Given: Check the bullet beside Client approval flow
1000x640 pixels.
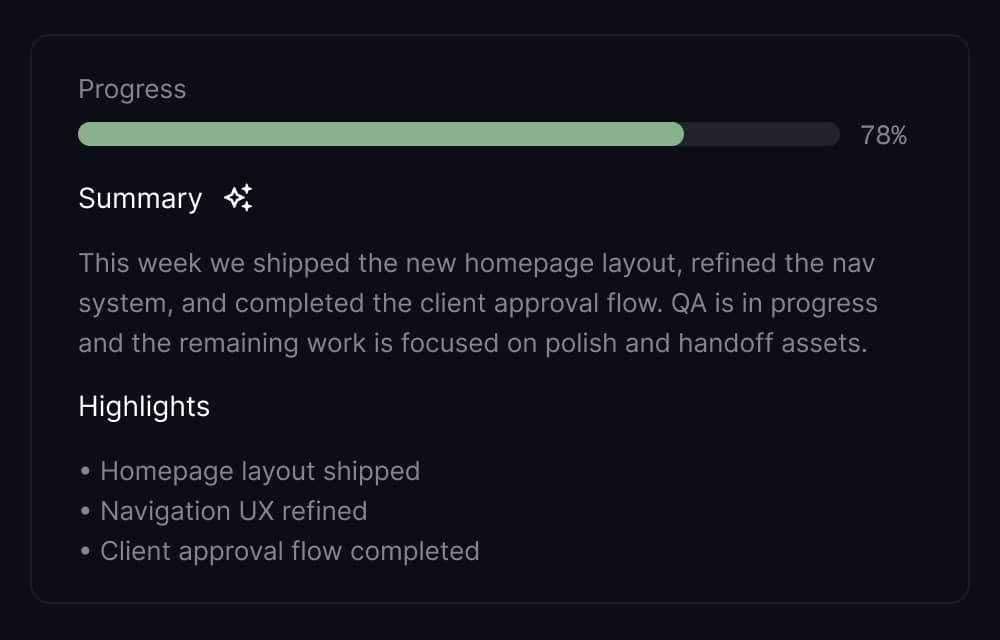Looking at the screenshot, I should pos(85,550).
